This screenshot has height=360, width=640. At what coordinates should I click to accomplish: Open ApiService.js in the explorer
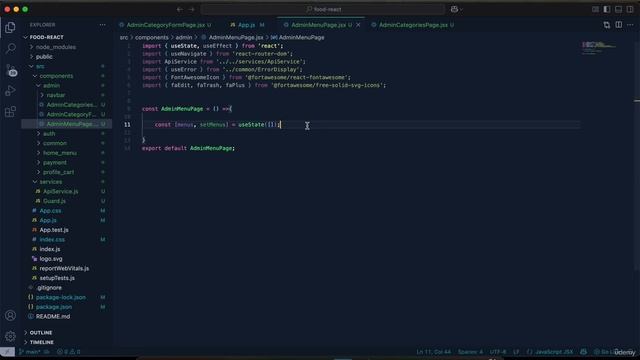(x=60, y=191)
